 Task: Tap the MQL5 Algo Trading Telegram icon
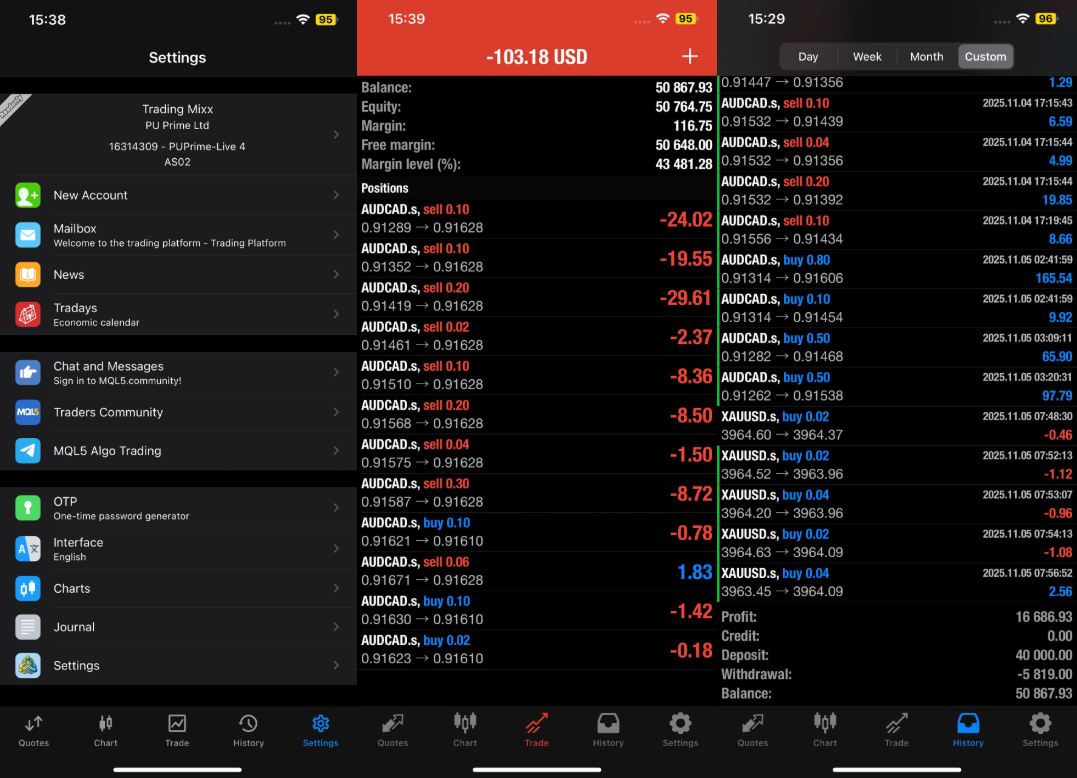pyautogui.click(x=28, y=451)
